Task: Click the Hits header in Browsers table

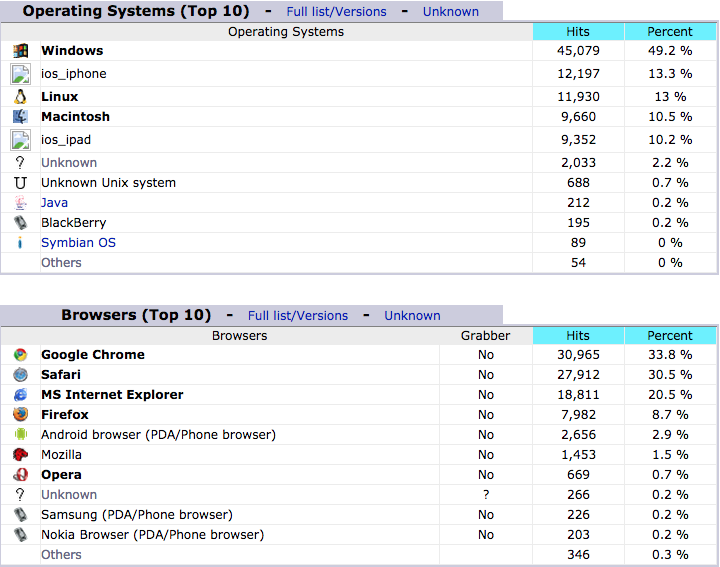Action: click(578, 336)
